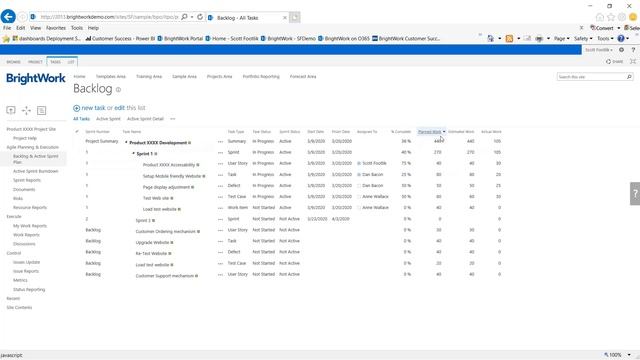This screenshot has height=360, width=640.
Task: Open the Customer Support mechanism task
Action: (x=165, y=276)
